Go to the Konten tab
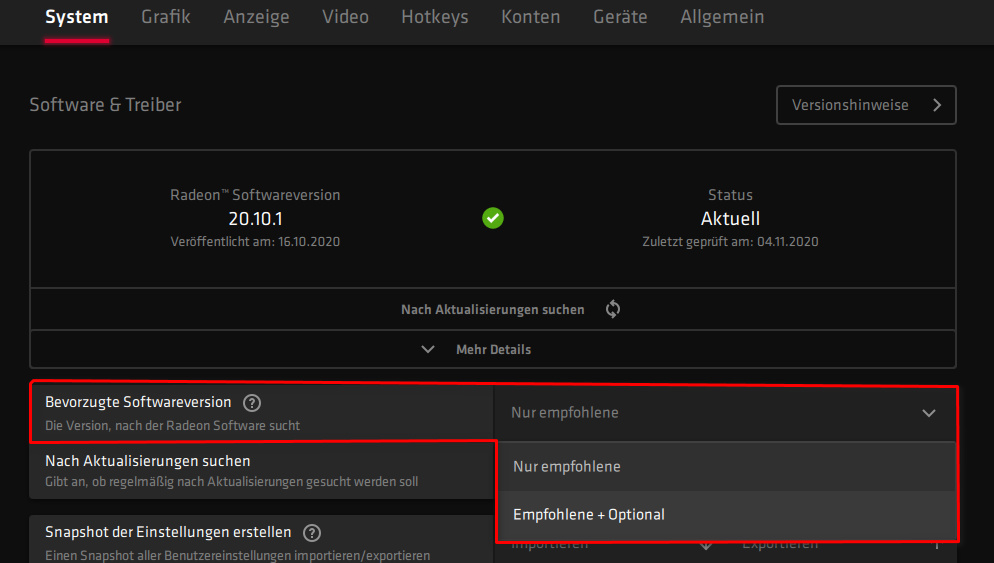This screenshot has width=994, height=563. click(x=531, y=17)
